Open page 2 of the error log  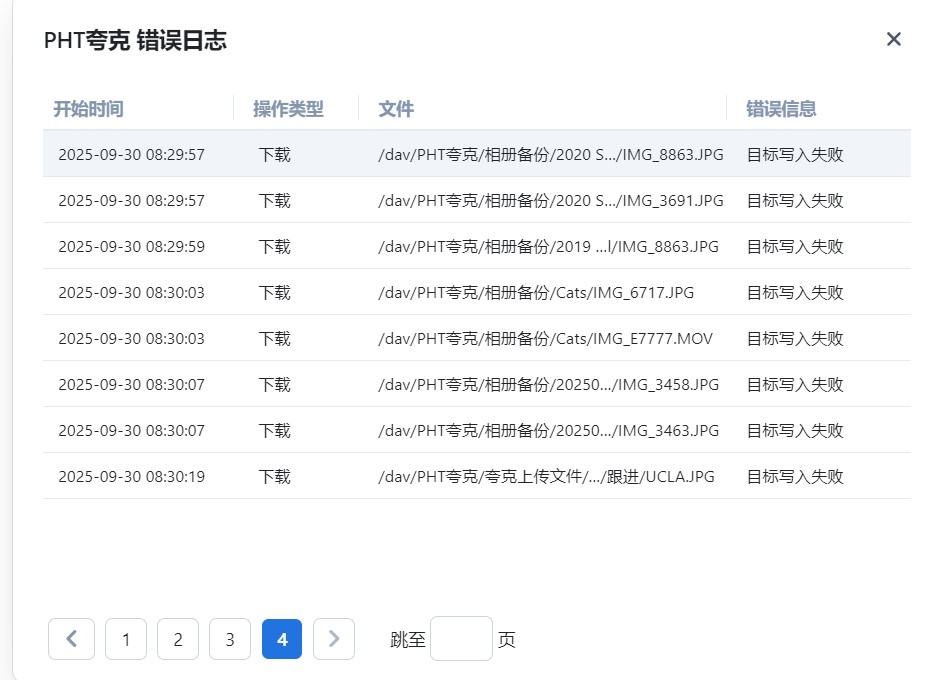point(178,639)
